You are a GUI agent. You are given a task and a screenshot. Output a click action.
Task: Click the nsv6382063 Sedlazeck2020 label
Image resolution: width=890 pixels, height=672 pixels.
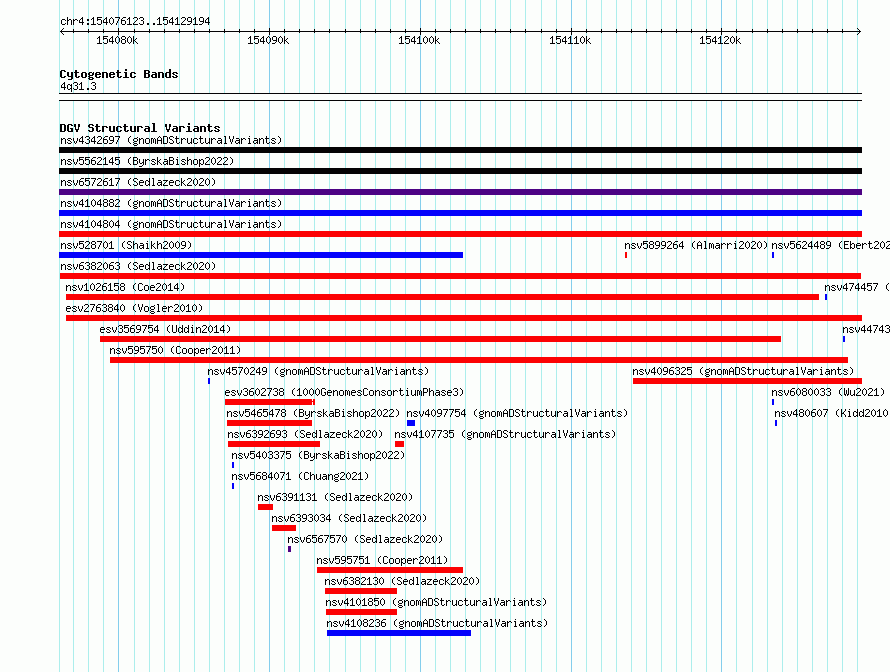pos(138,266)
